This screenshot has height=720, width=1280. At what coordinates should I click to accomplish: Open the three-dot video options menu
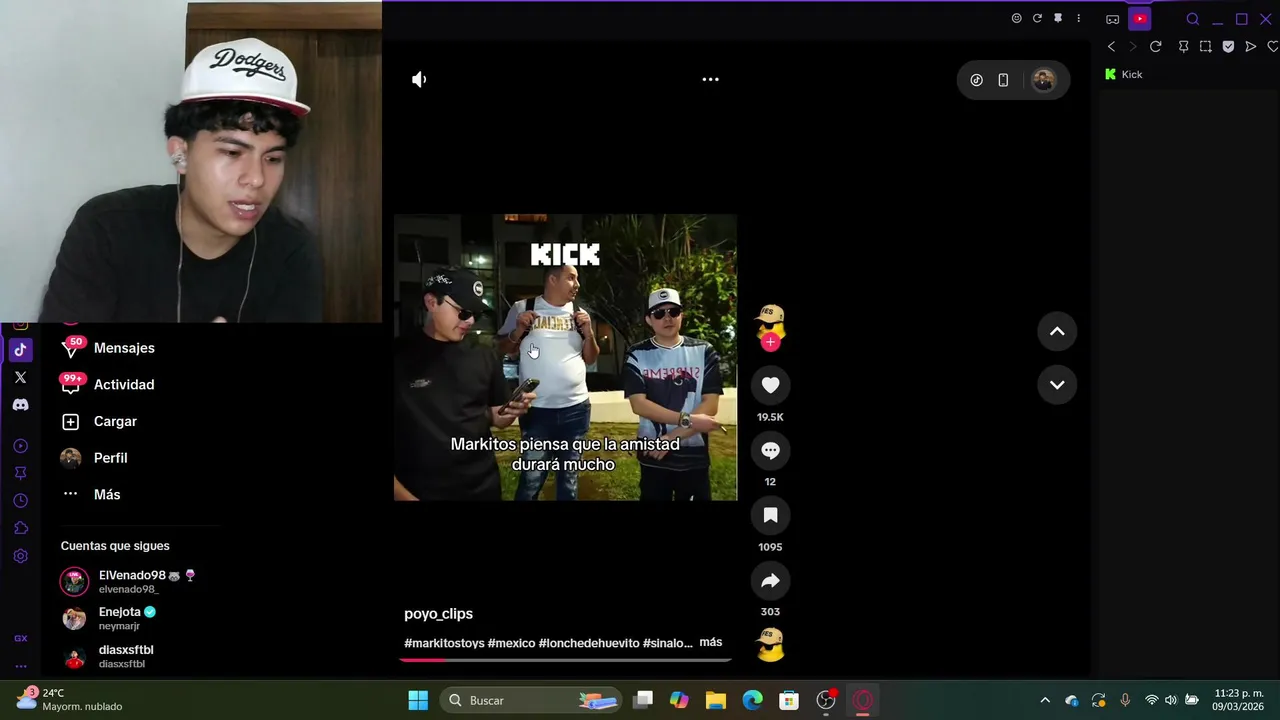click(710, 79)
